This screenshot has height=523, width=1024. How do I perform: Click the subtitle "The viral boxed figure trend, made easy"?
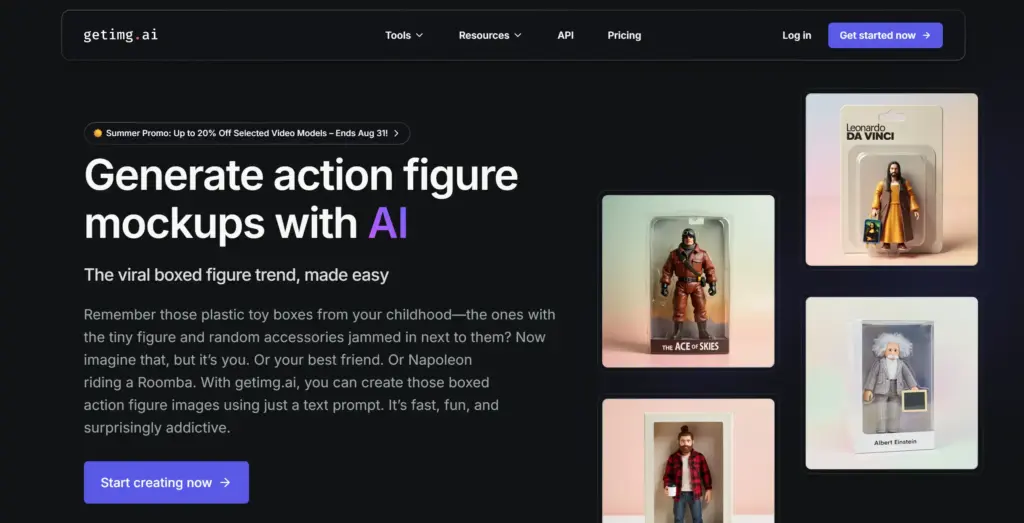coord(236,275)
